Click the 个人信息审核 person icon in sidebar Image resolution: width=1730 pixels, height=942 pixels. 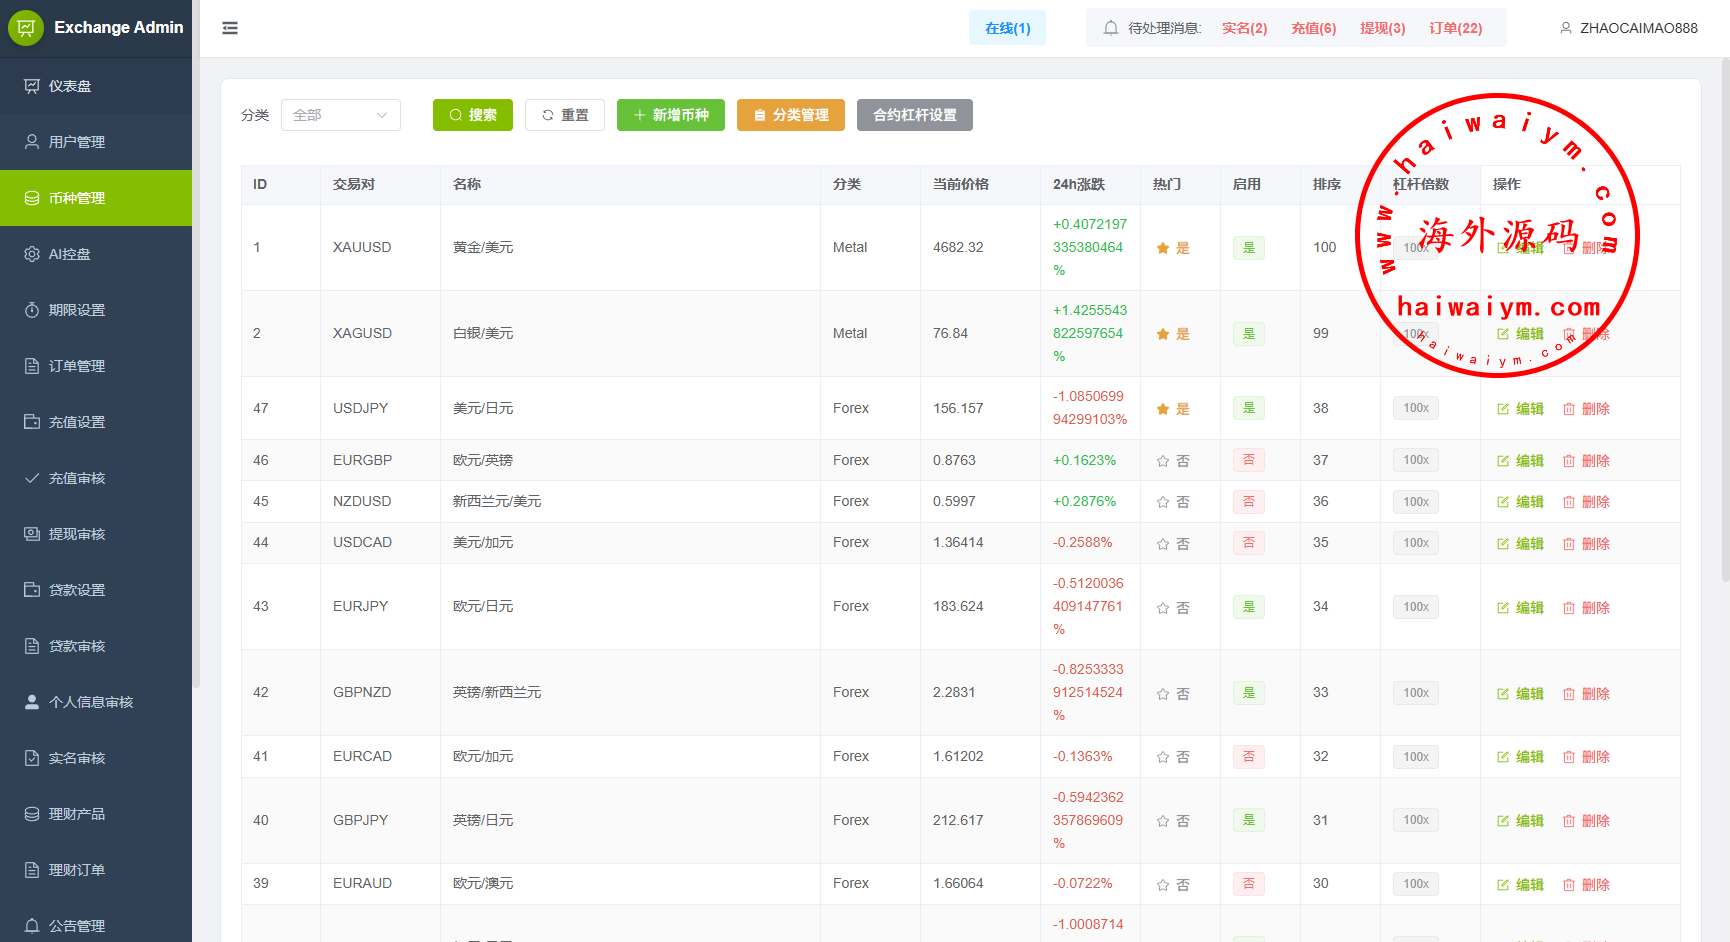(x=32, y=702)
